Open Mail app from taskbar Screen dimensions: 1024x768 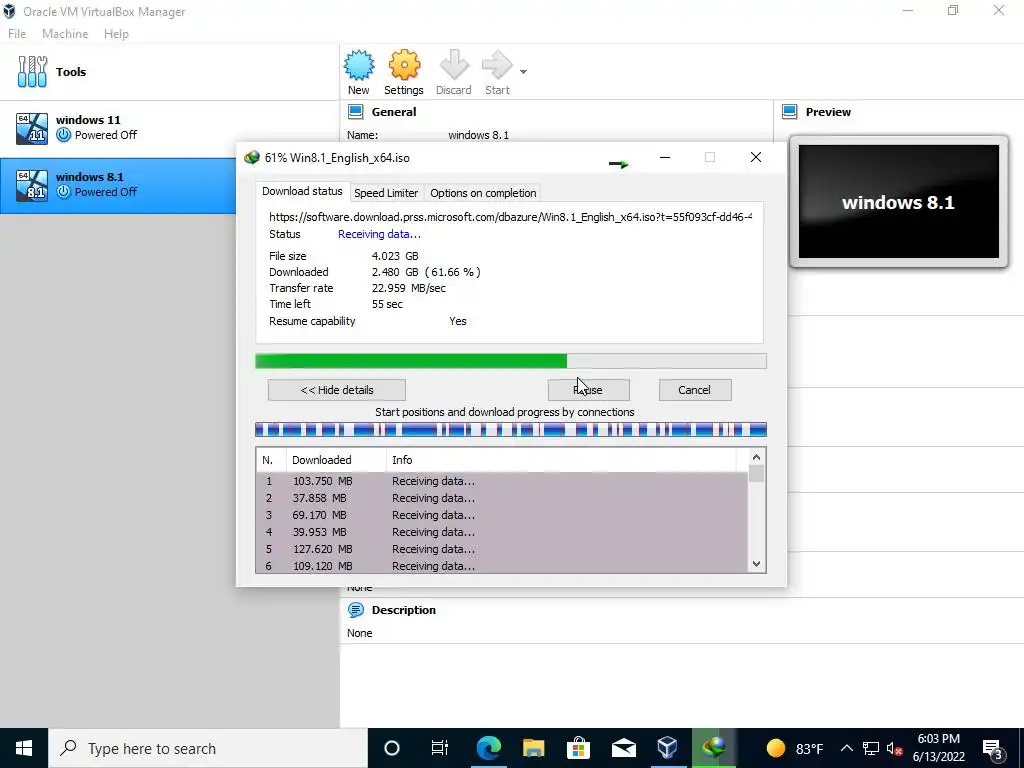[624, 748]
